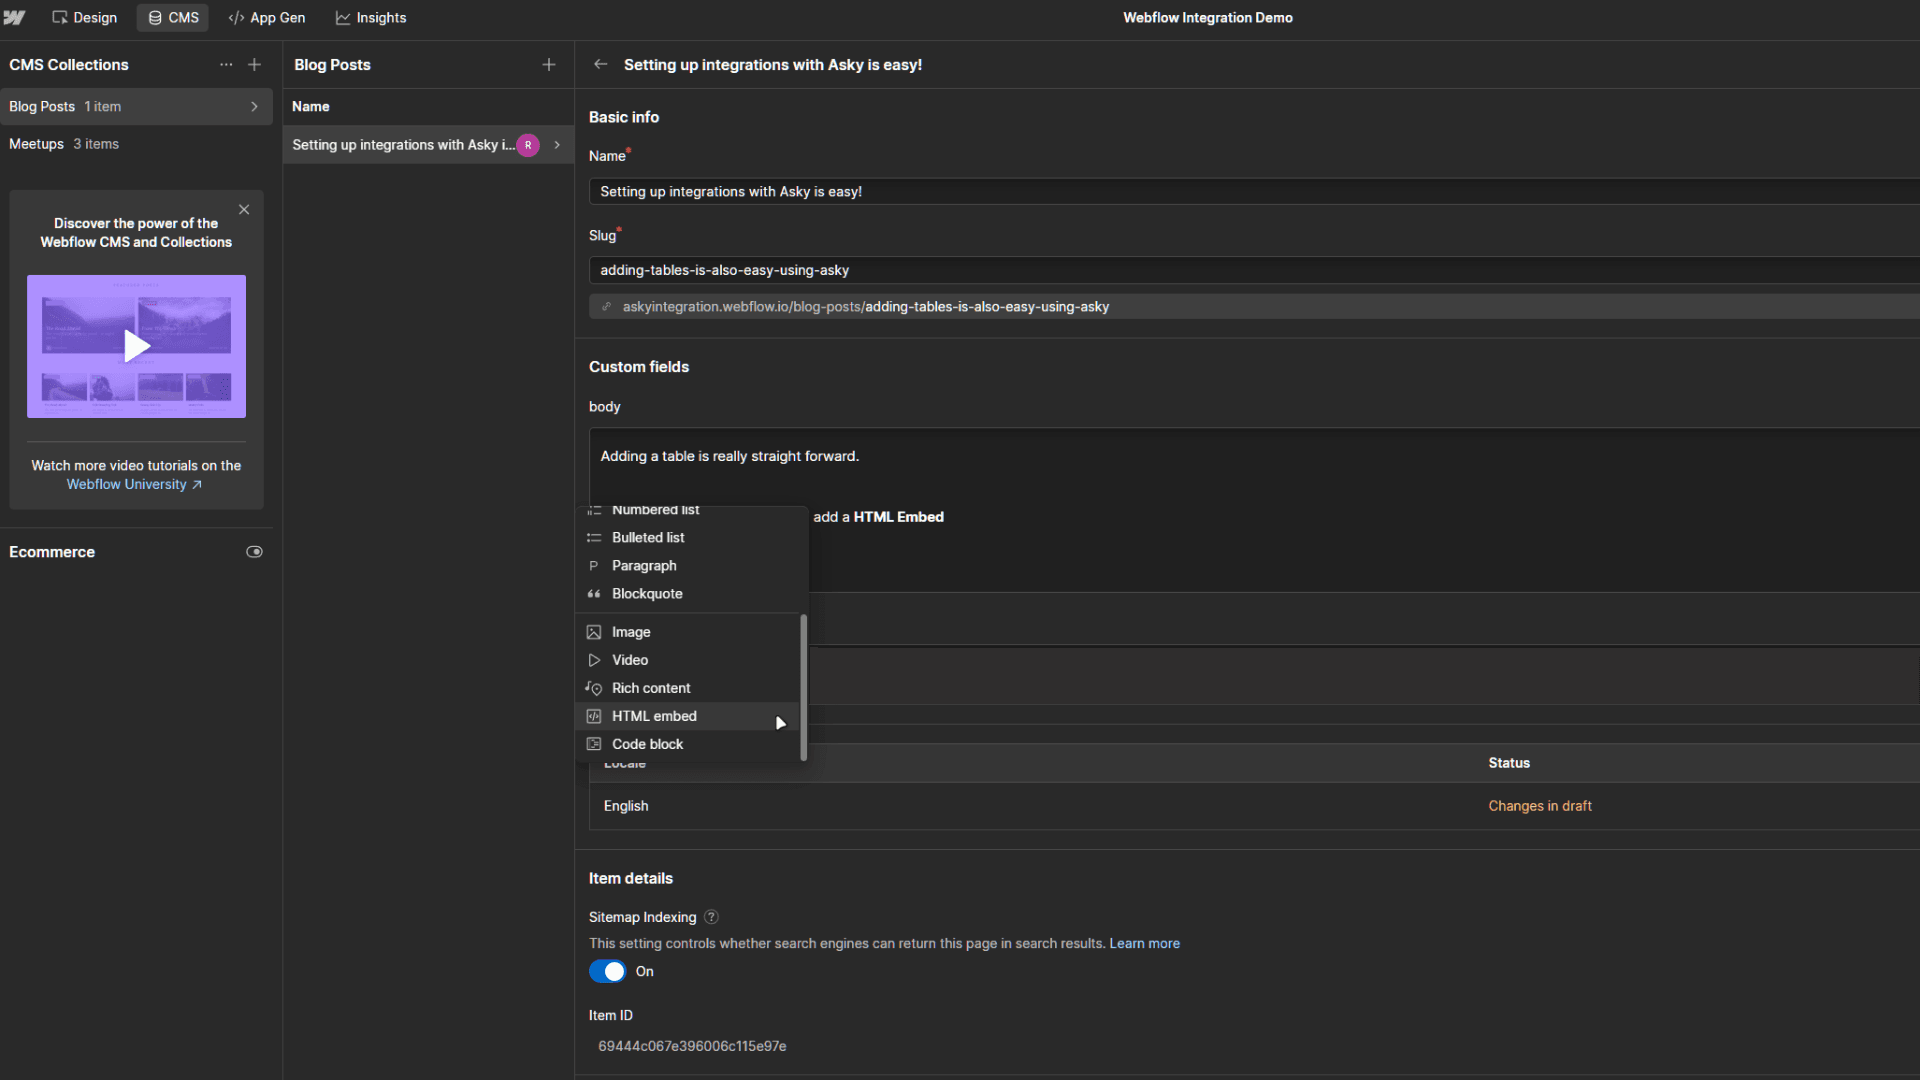
Task: Choose Bulleted list from insert menu
Action: click(688, 538)
